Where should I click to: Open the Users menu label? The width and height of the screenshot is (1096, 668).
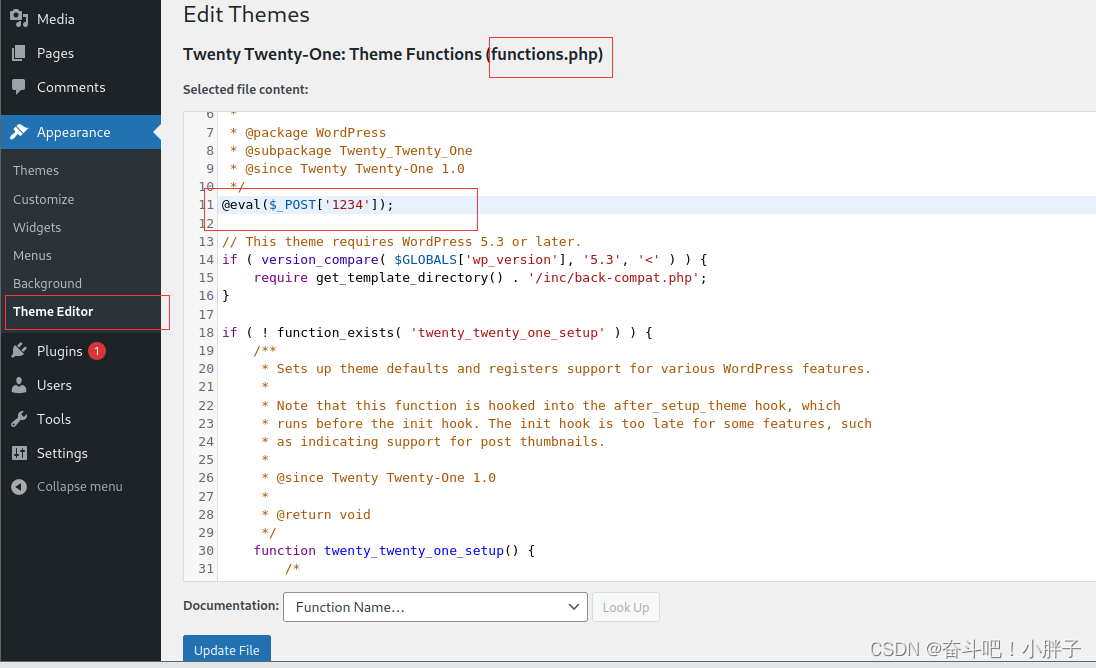coord(55,385)
